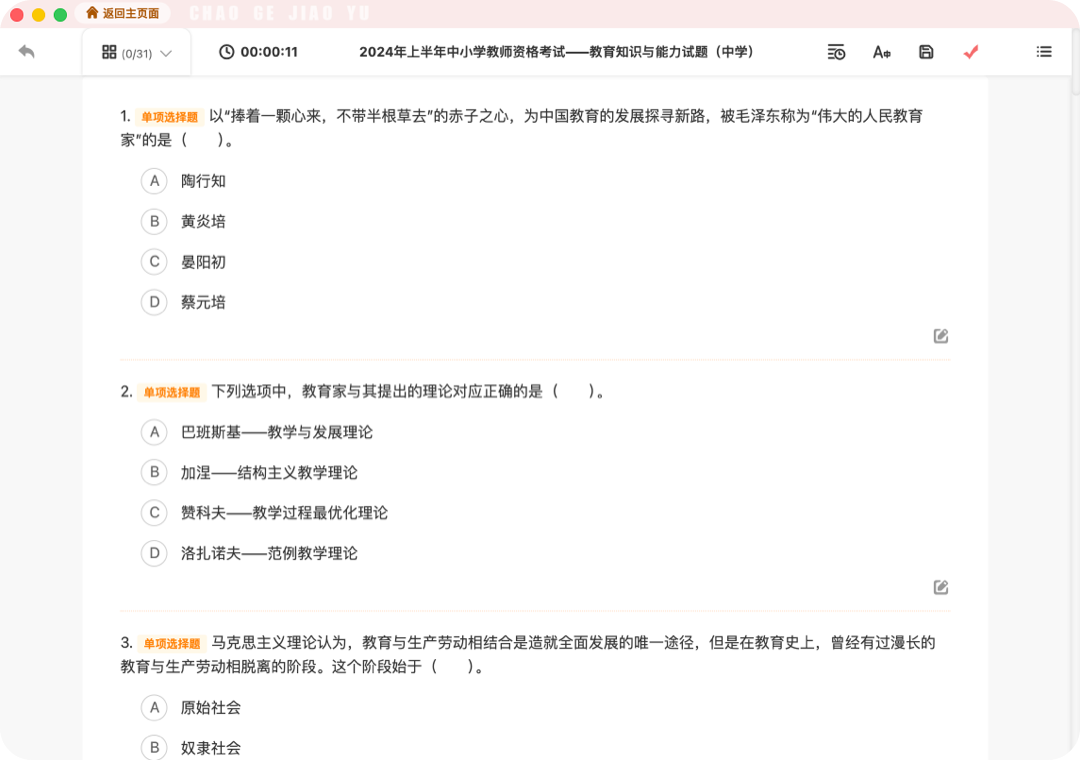The height and width of the screenshot is (760, 1080).
Task: Select option B 奴隶社会
Action: tap(154, 748)
